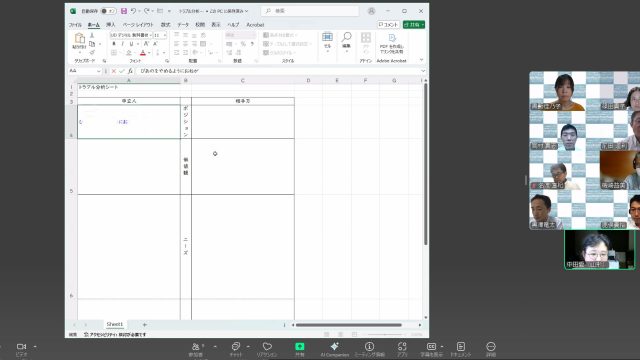Toggle bold formatting in the ribbon
The width and height of the screenshot is (640, 360).
(114, 44)
